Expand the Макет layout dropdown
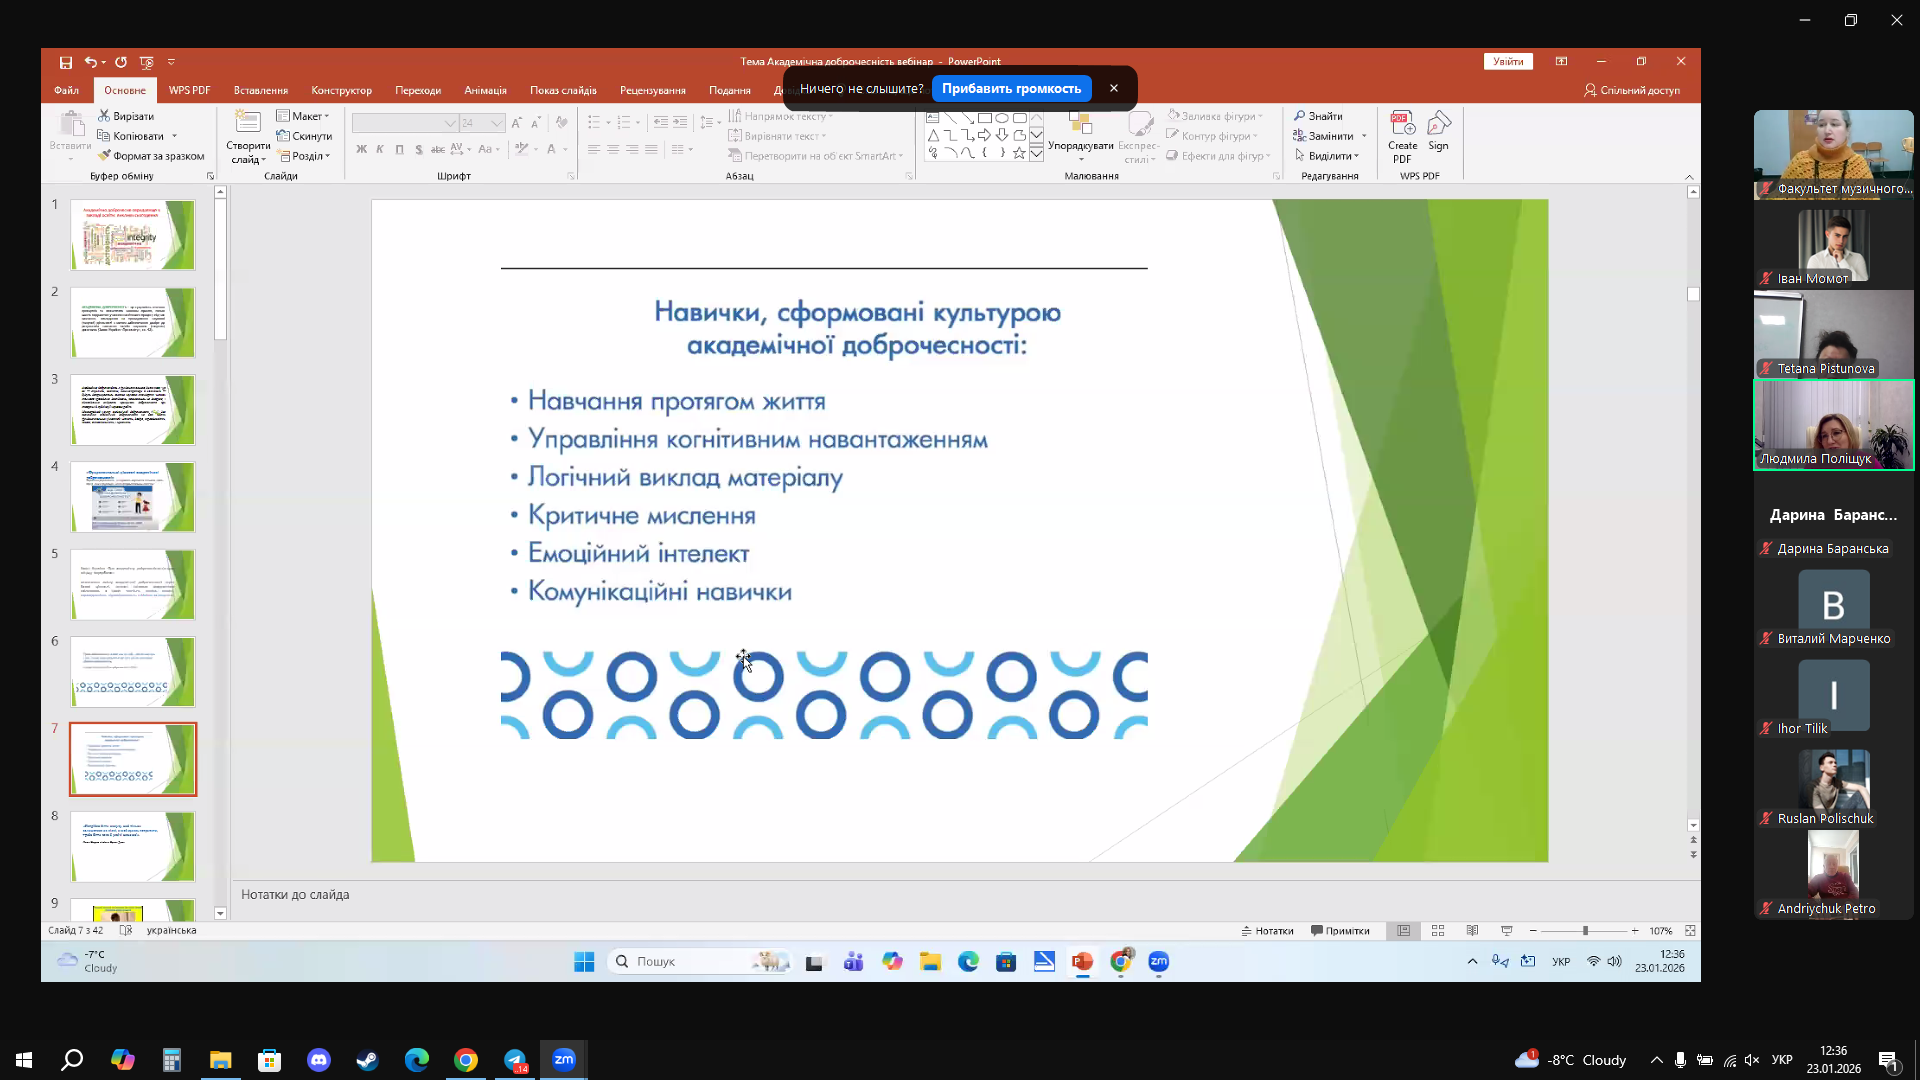The image size is (1920, 1080). tap(303, 116)
